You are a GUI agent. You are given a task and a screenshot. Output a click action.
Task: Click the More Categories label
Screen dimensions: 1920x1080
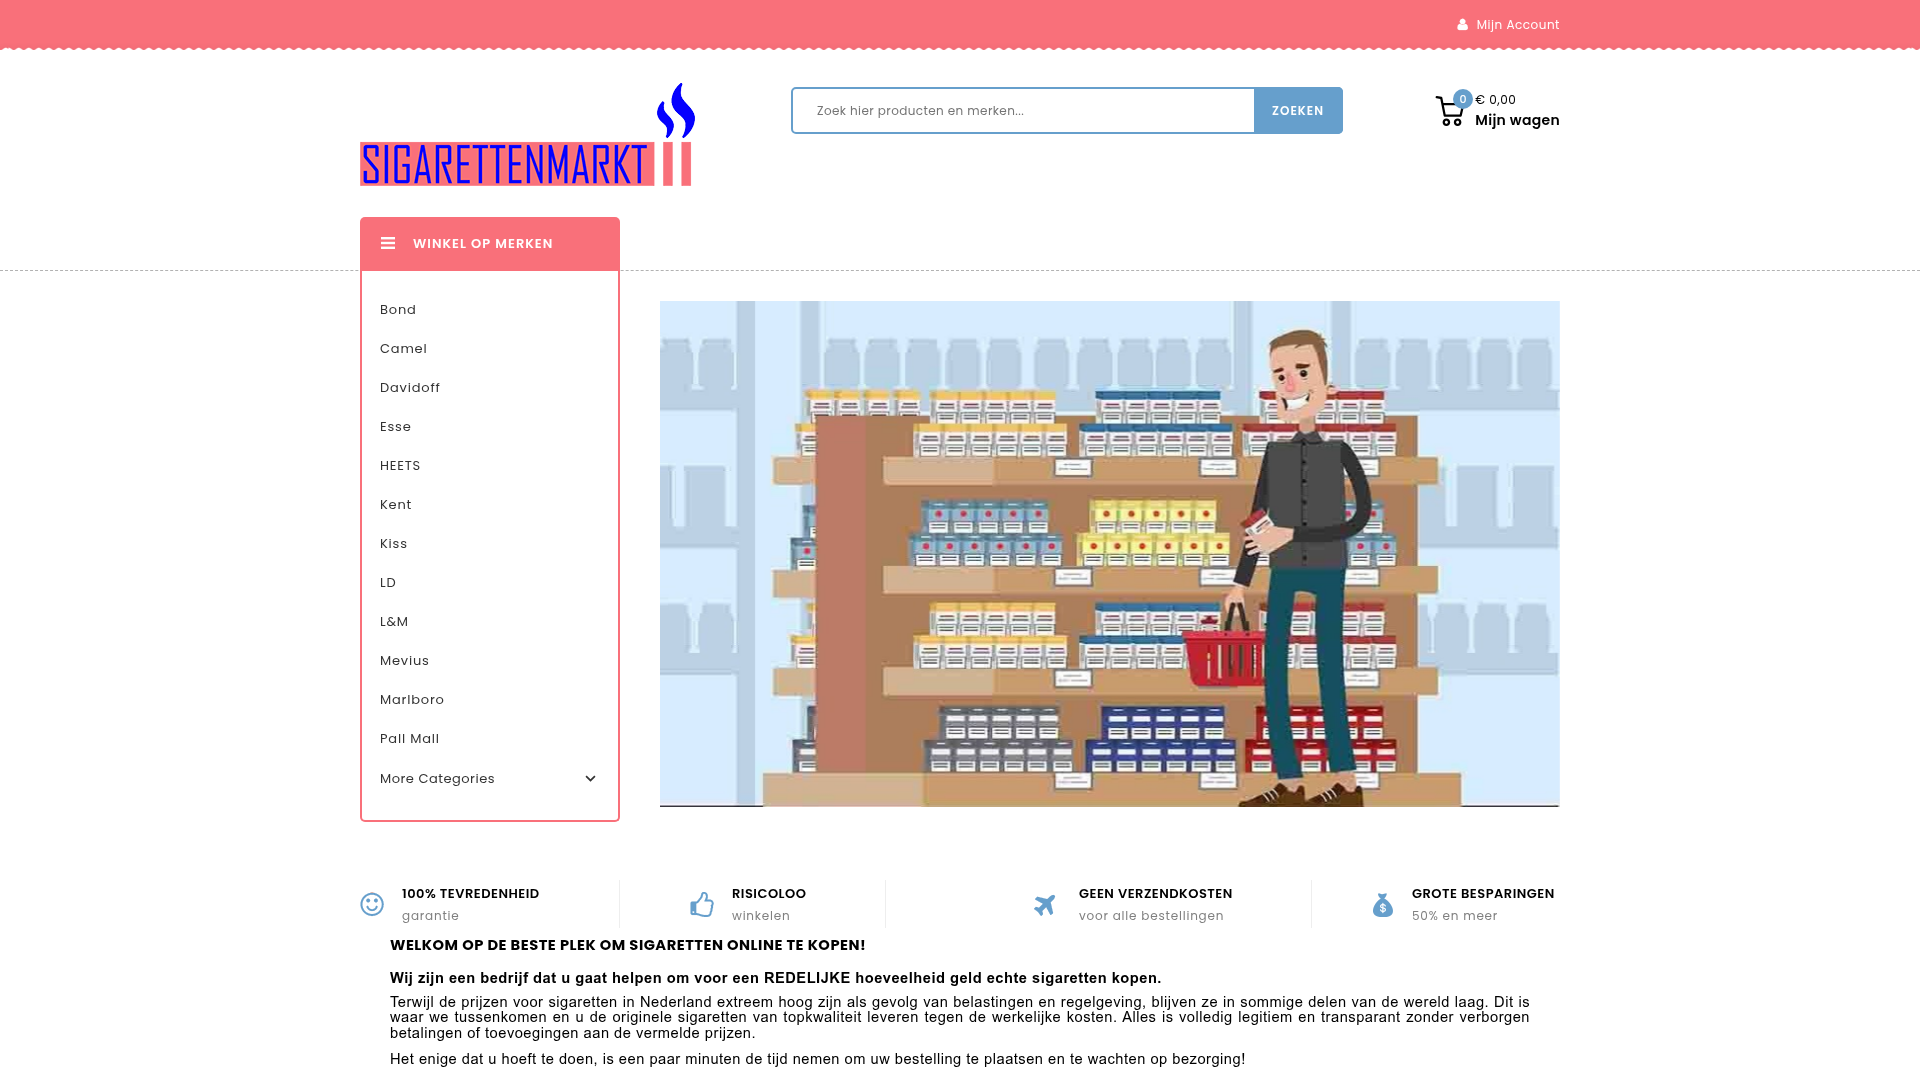pos(437,779)
